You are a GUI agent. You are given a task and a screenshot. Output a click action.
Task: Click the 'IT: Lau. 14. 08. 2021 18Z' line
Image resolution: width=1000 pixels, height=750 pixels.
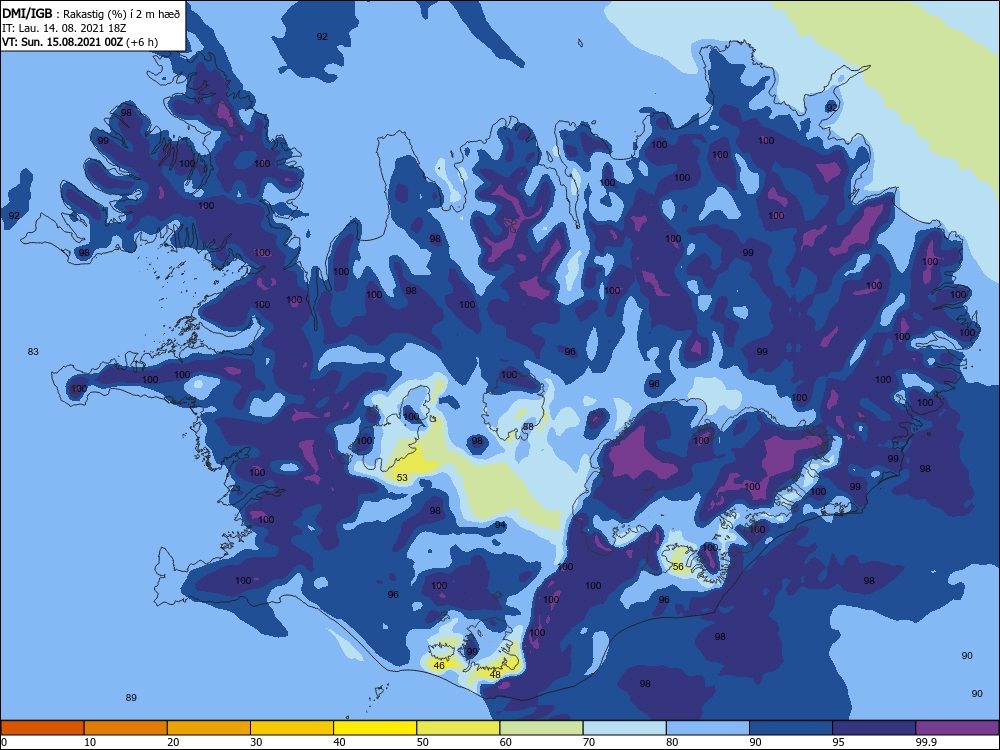[x=64, y=28]
